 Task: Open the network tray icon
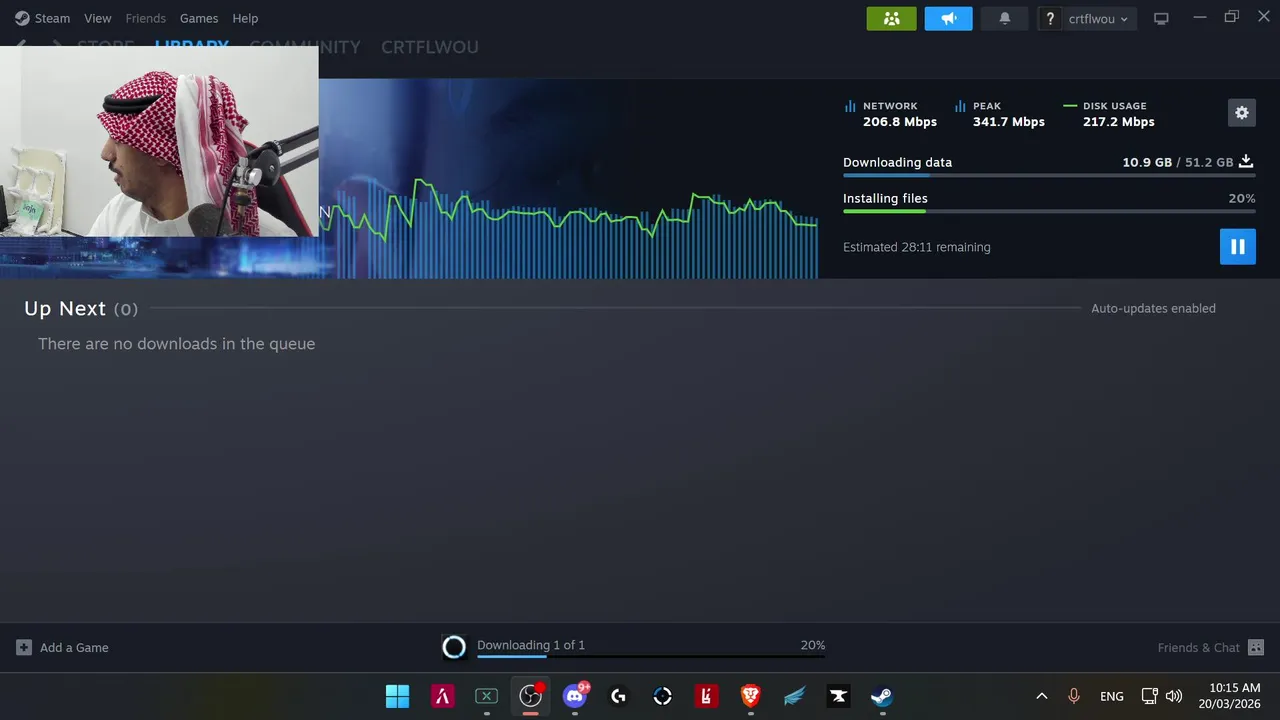pyautogui.click(x=1149, y=696)
